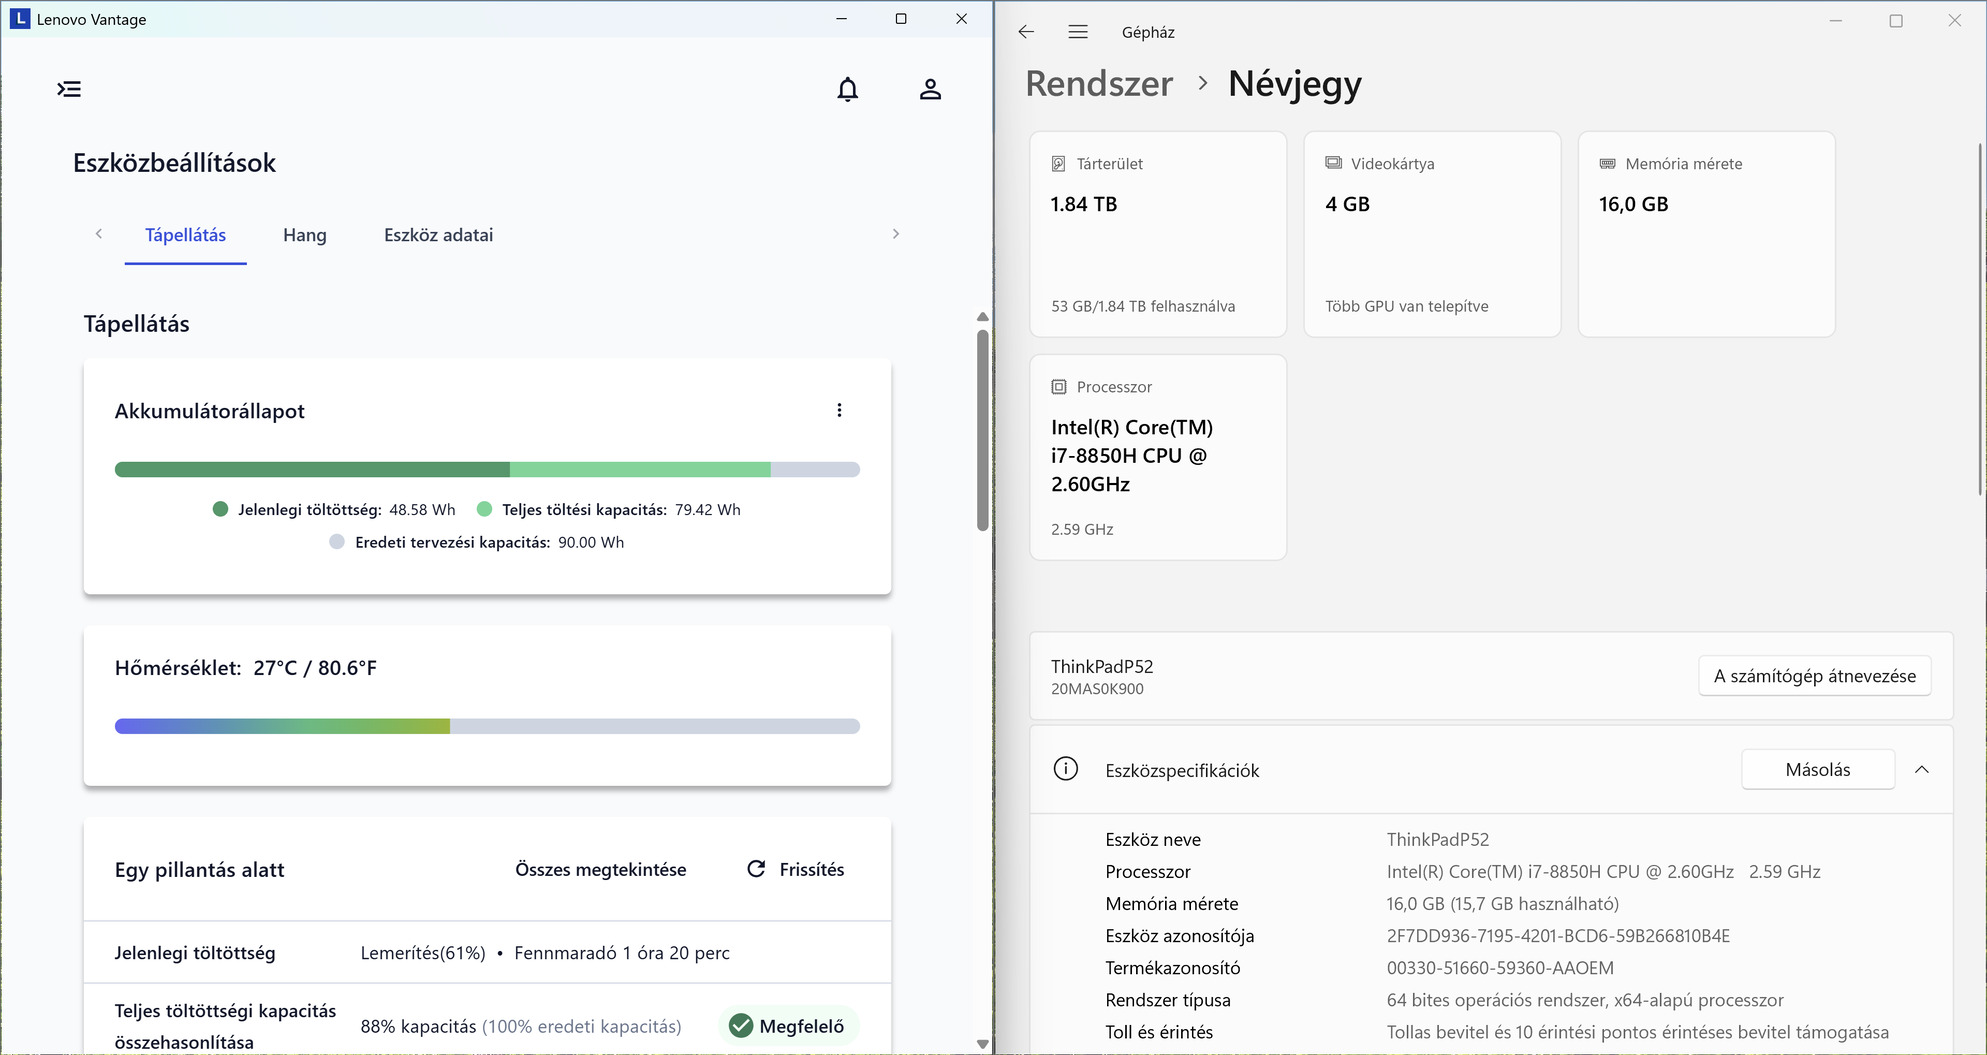The width and height of the screenshot is (1987, 1055).
Task: Select the Tápellátás tab
Action: [x=185, y=235]
